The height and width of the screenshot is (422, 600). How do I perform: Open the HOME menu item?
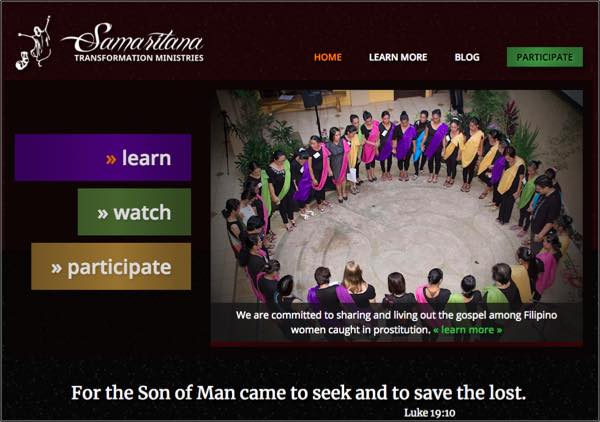328,57
